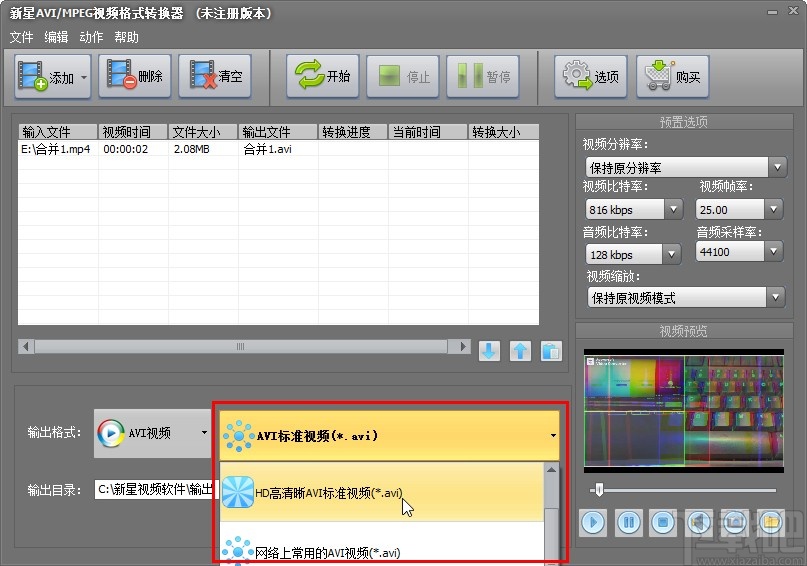Click the file list scrollbar right arrow

(x=463, y=346)
